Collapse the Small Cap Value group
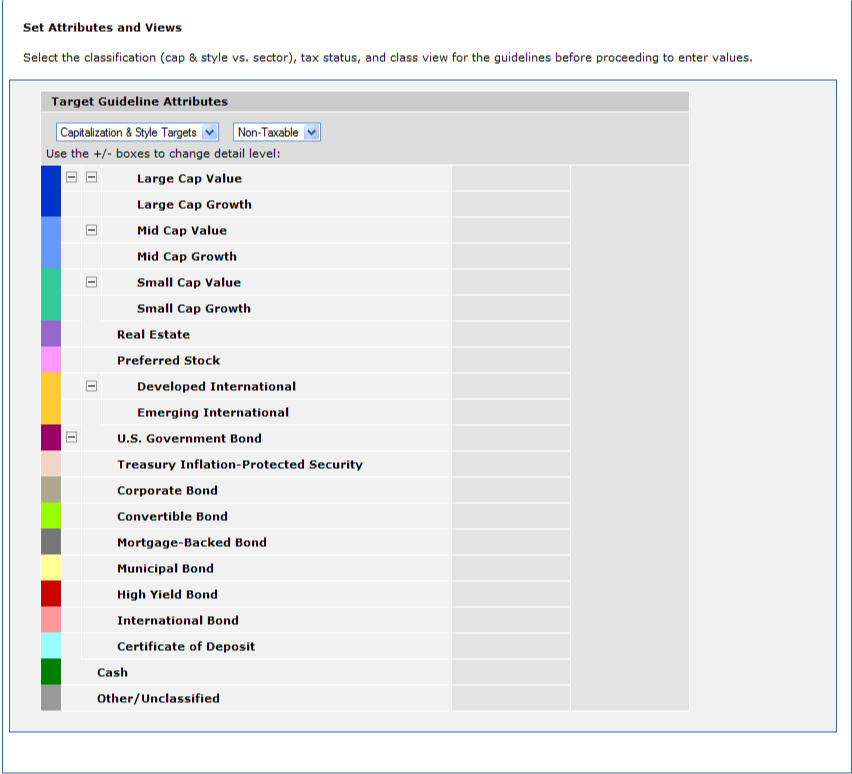 click(x=91, y=282)
